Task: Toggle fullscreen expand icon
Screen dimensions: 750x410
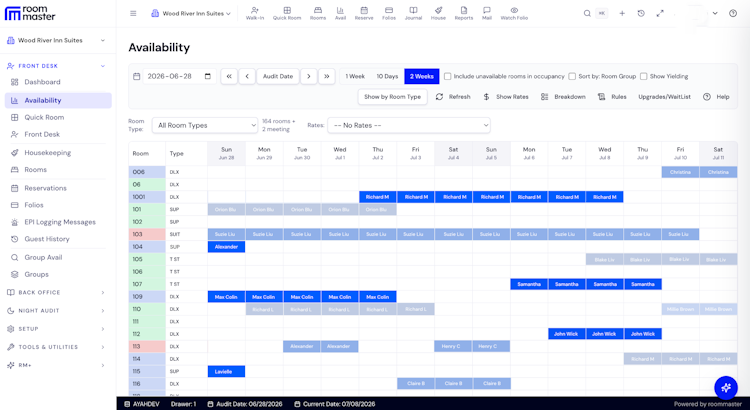Action: tap(660, 13)
